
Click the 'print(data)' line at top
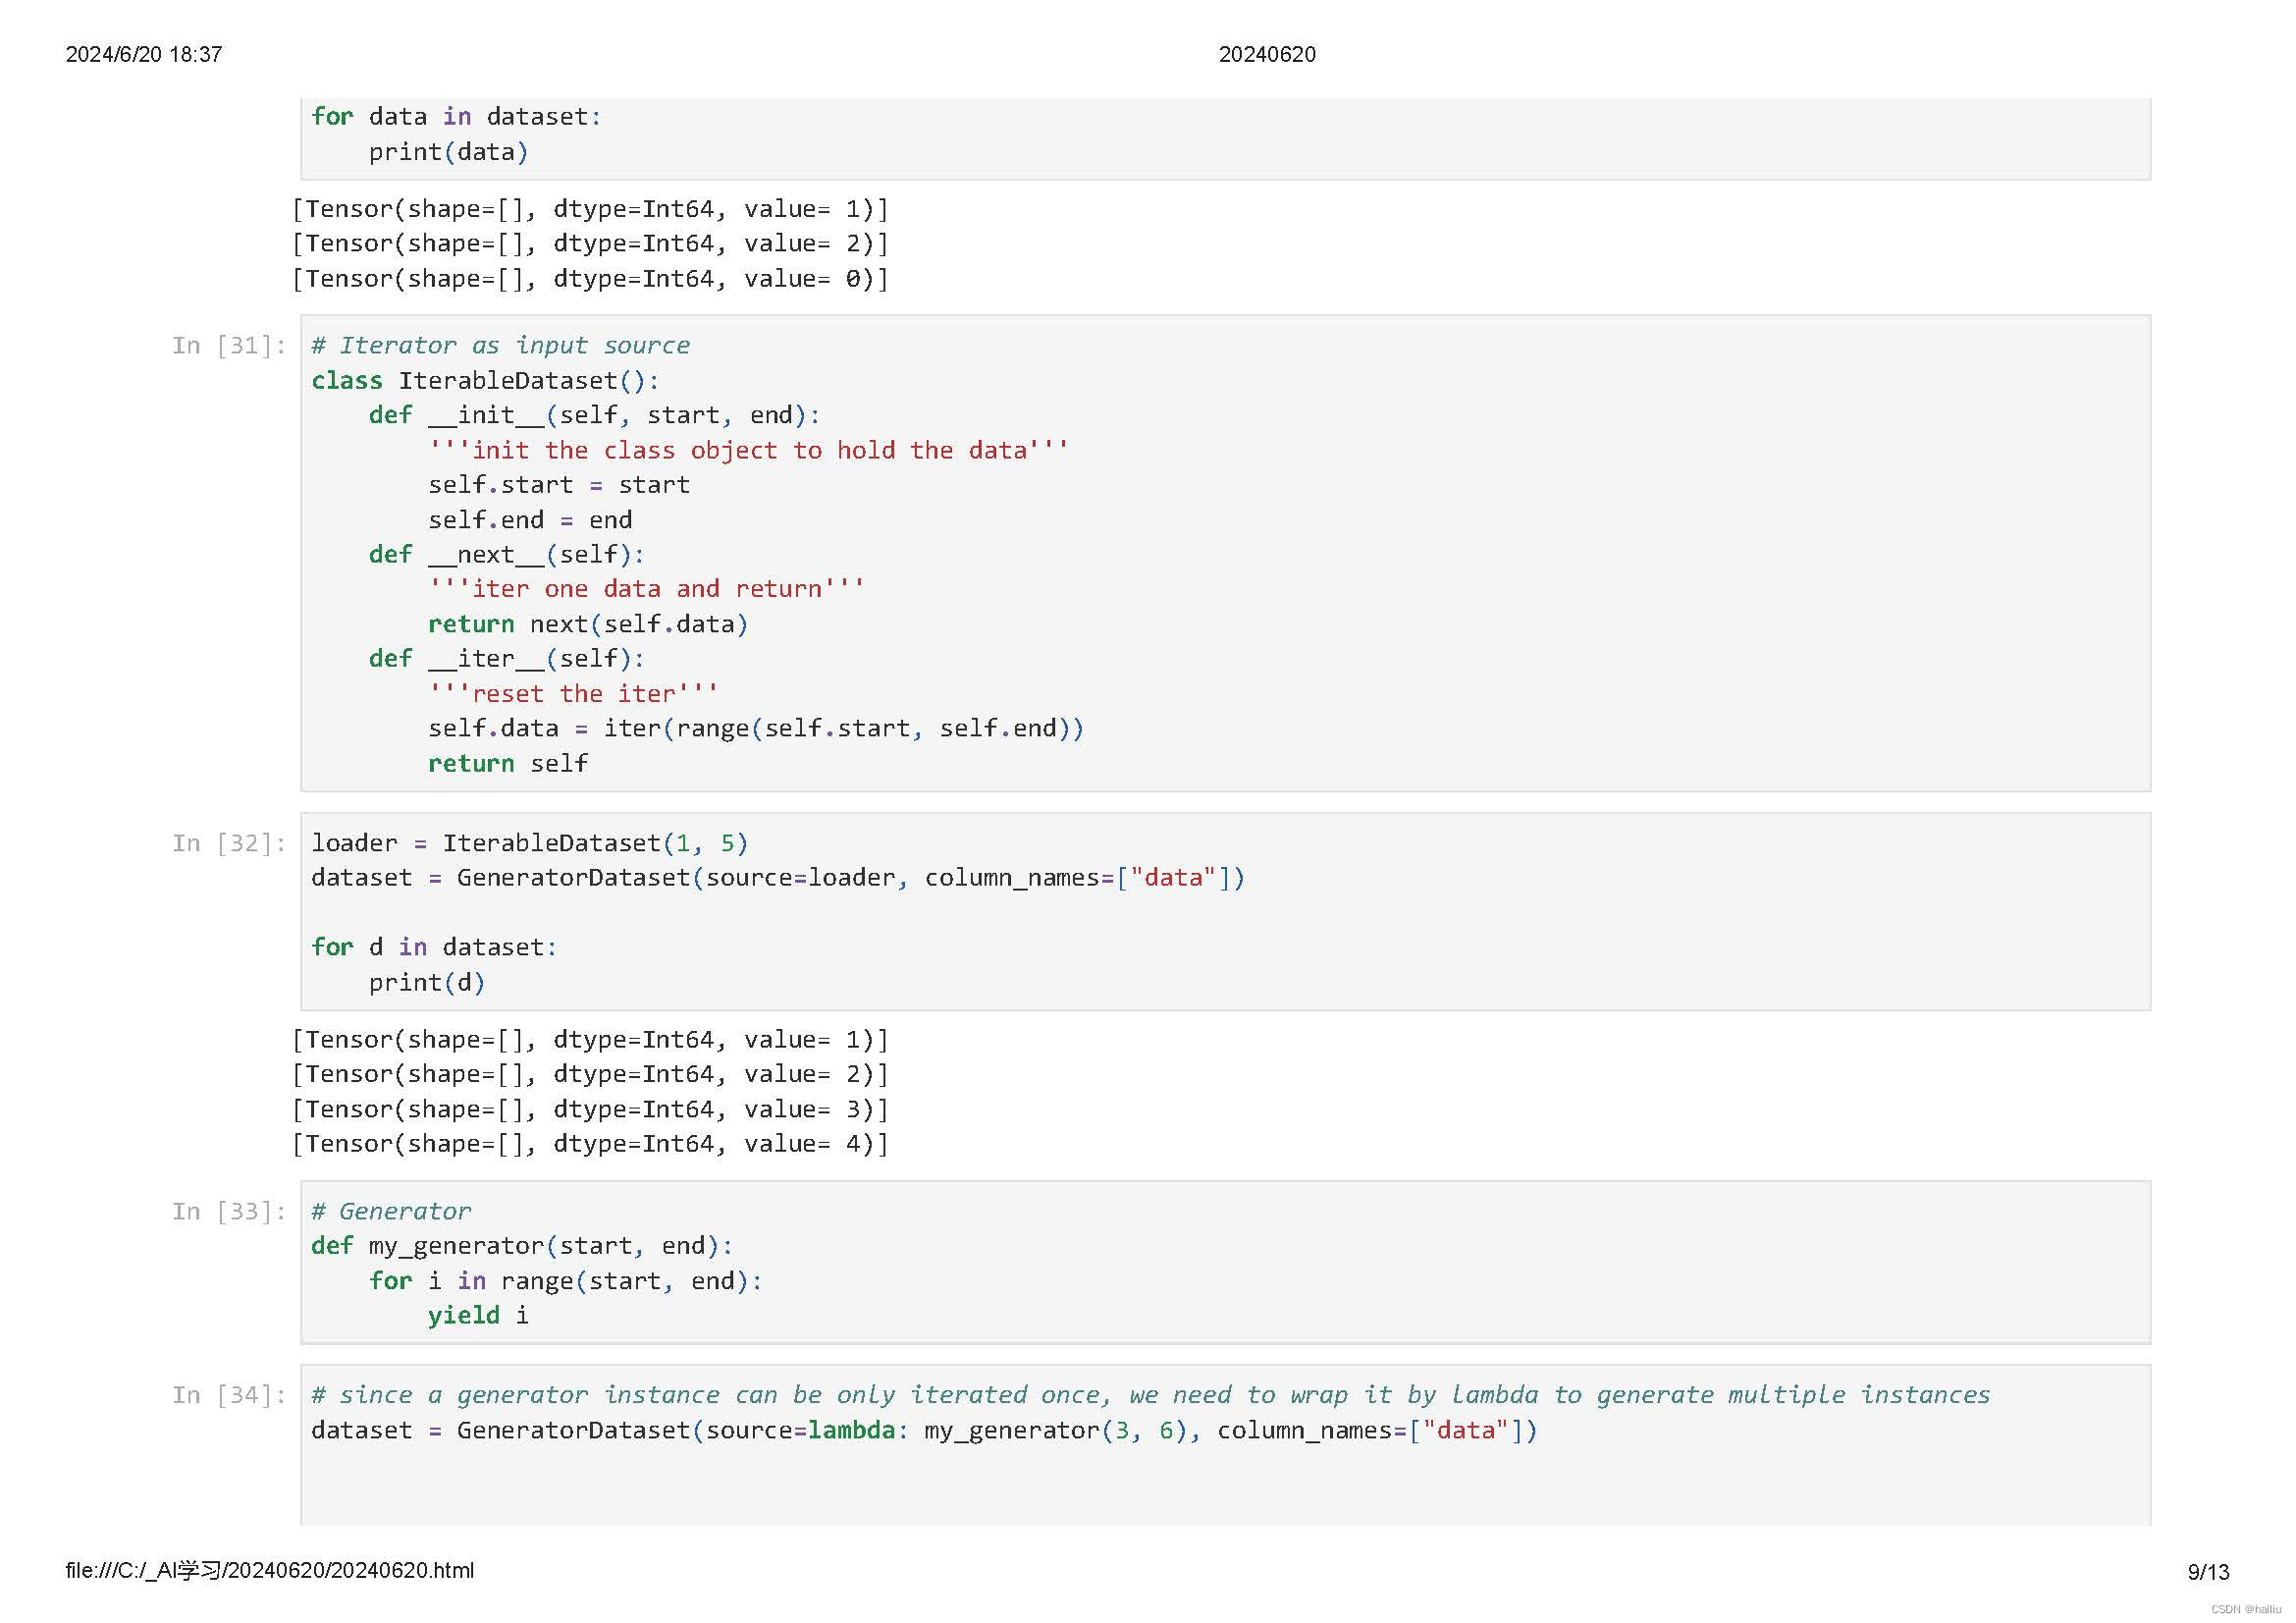[448, 152]
